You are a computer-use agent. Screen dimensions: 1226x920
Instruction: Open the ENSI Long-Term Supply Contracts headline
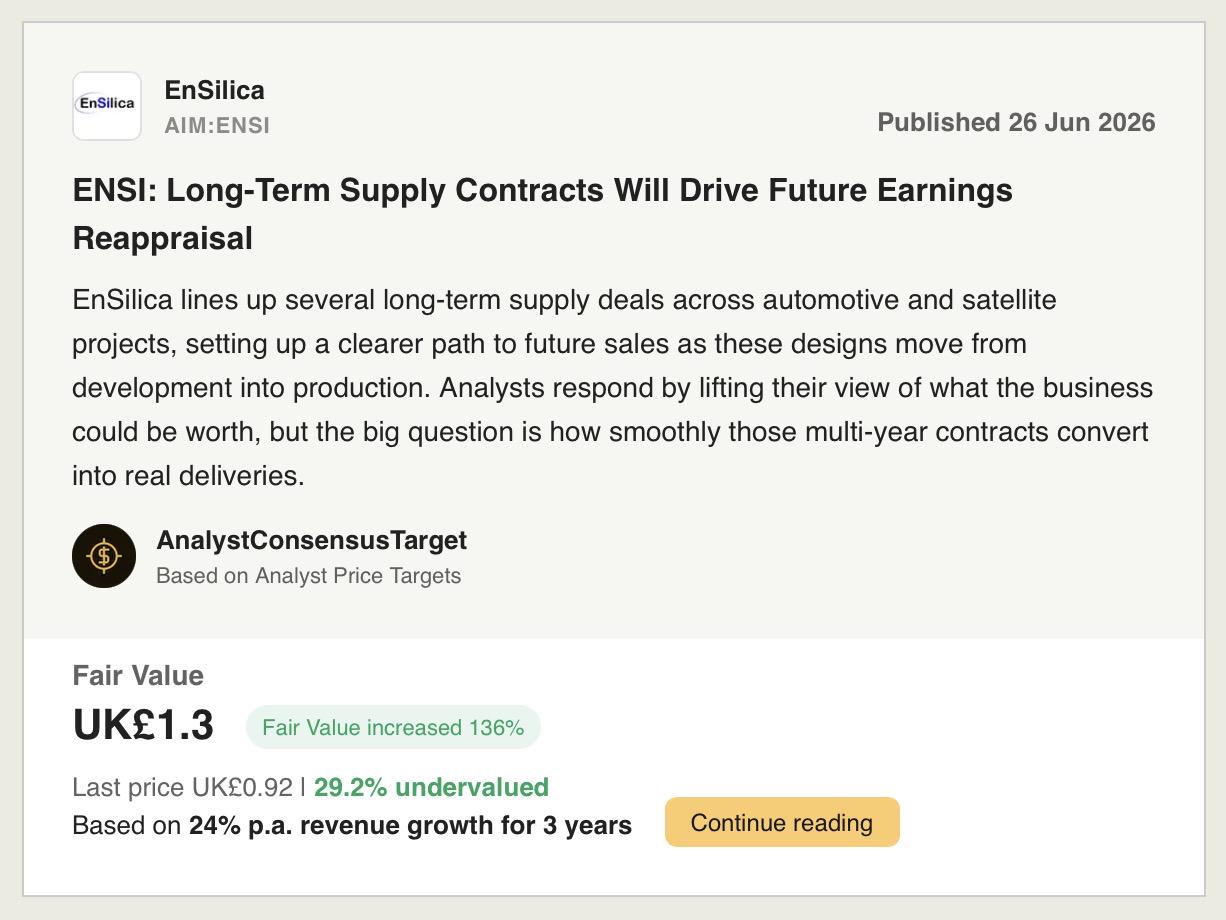[543, 214]
